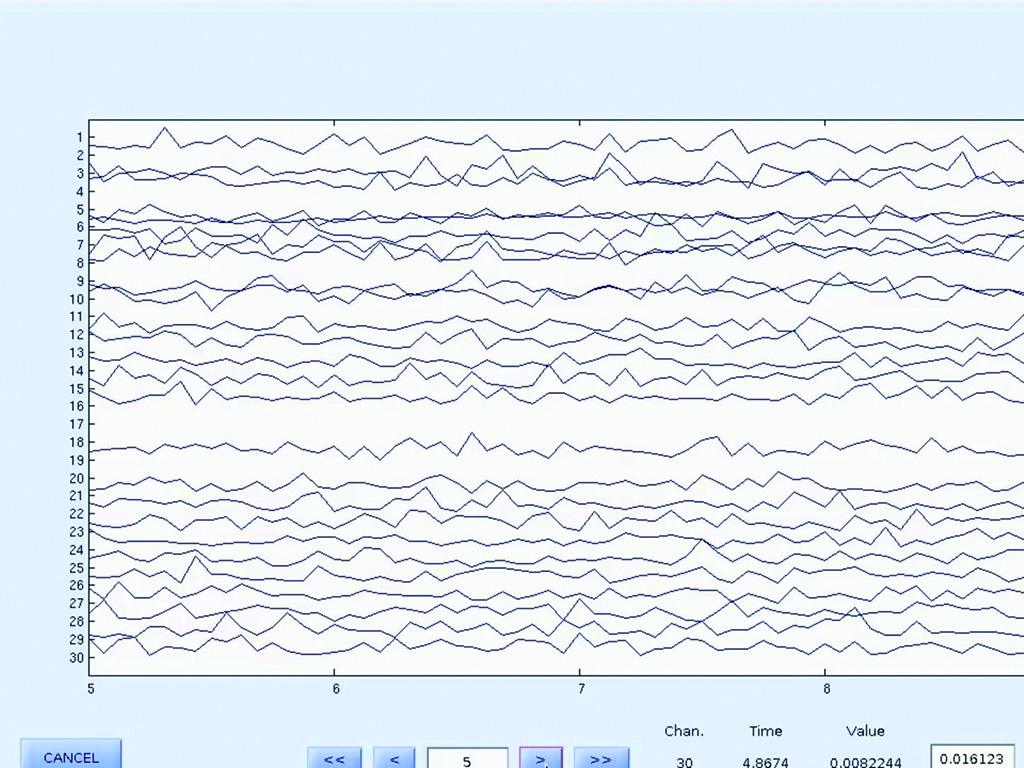The image size is (1024, 768).
Task: Click the time readout 4.8674
Action: [765, 762]
